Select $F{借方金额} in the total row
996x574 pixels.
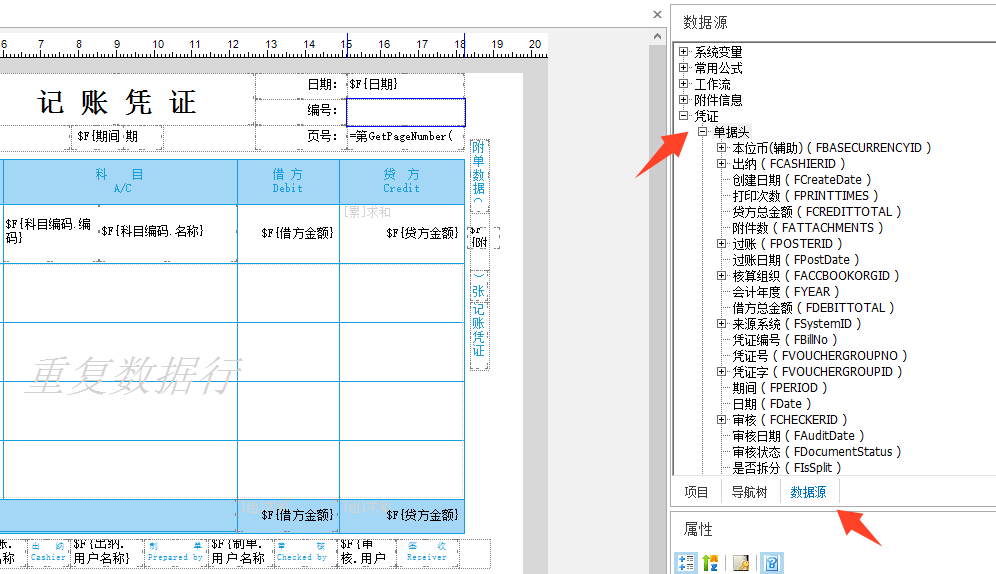coord(288,515)
